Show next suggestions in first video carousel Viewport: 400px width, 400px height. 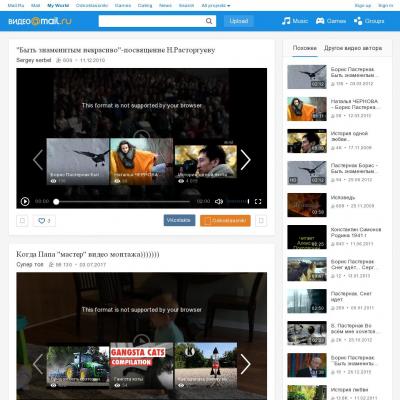click(245, 160)
